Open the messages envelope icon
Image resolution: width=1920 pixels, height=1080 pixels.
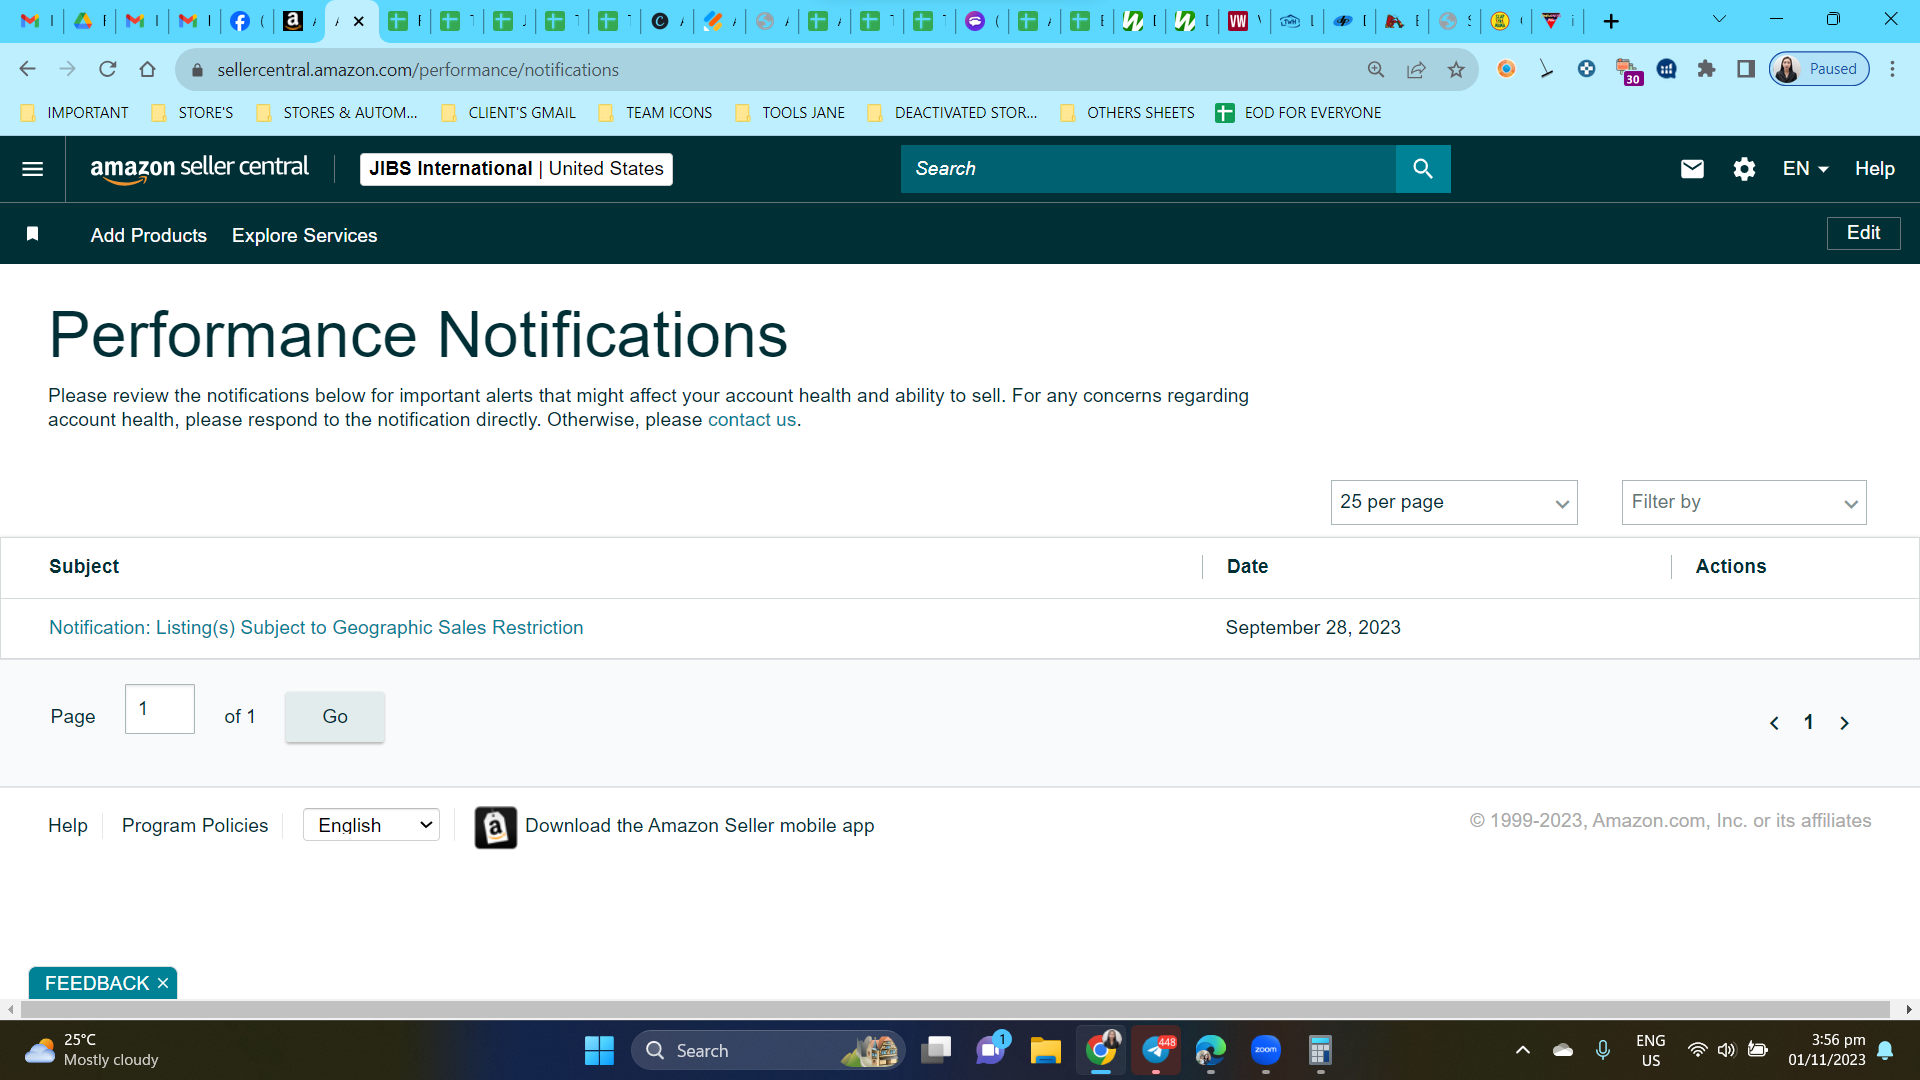1692,169
